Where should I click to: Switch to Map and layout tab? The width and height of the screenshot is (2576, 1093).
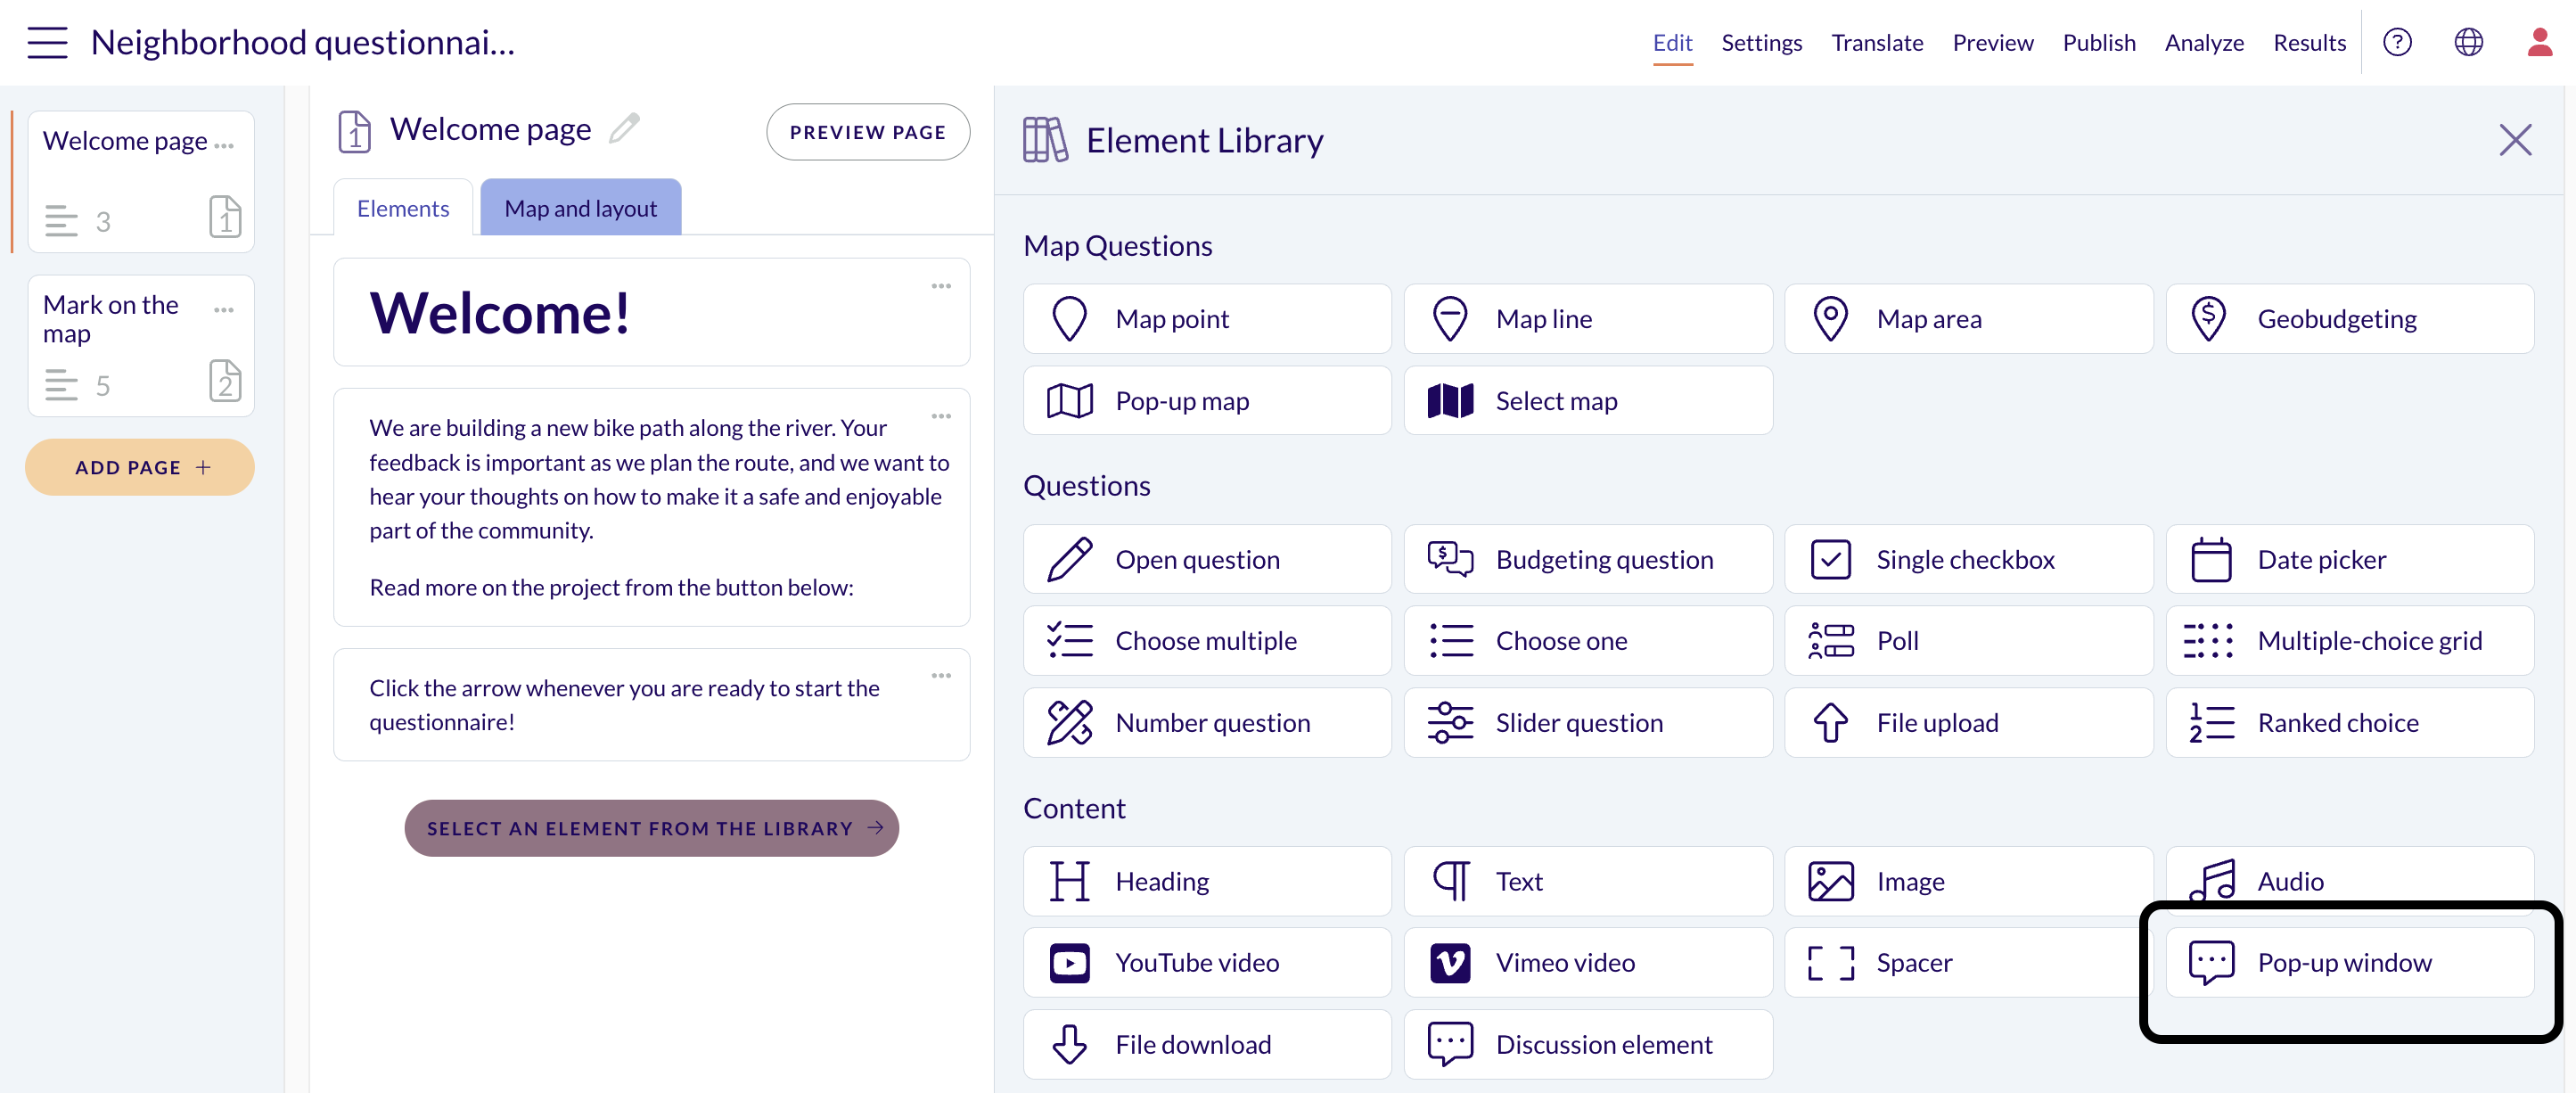(581, 208)
